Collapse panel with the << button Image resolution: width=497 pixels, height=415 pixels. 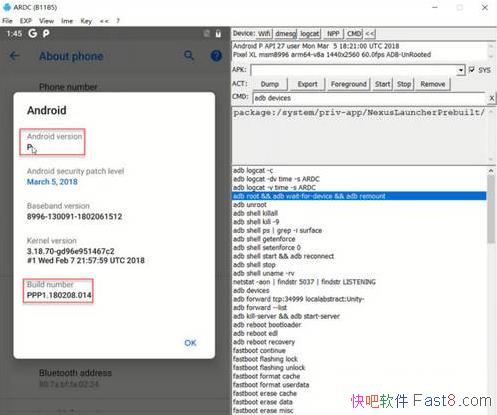370,34
